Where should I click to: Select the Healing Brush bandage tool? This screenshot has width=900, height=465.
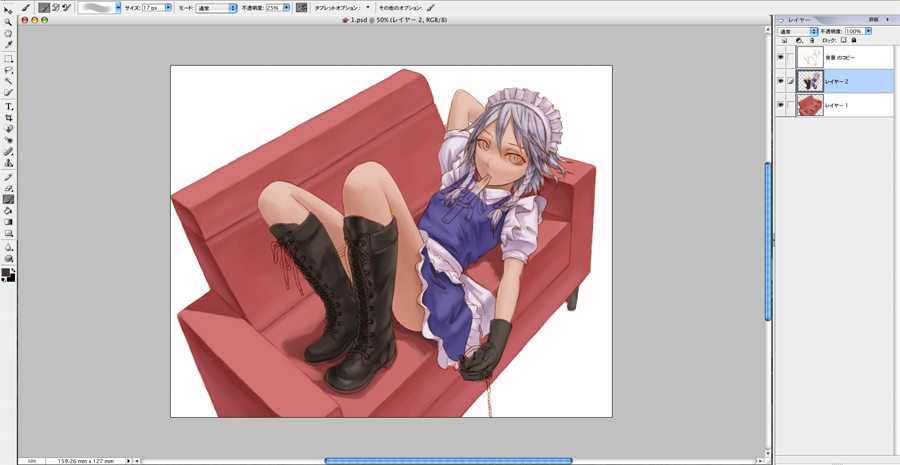tap(8, 152)
